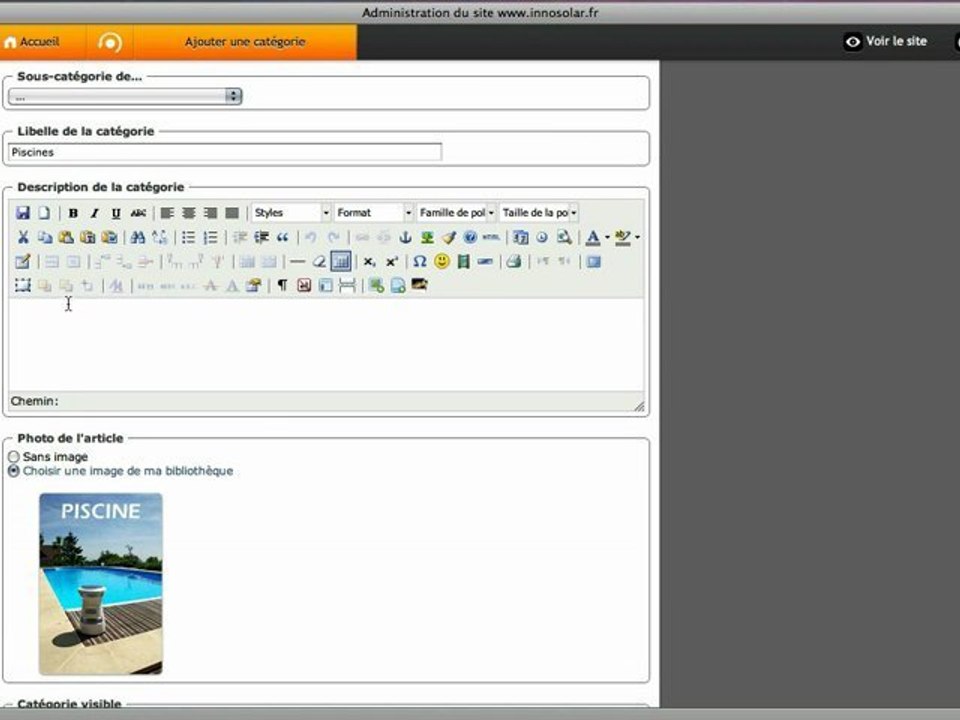Insert a bulleted list
The width and height of the screenshot is (960, 720).
[189, 237]
